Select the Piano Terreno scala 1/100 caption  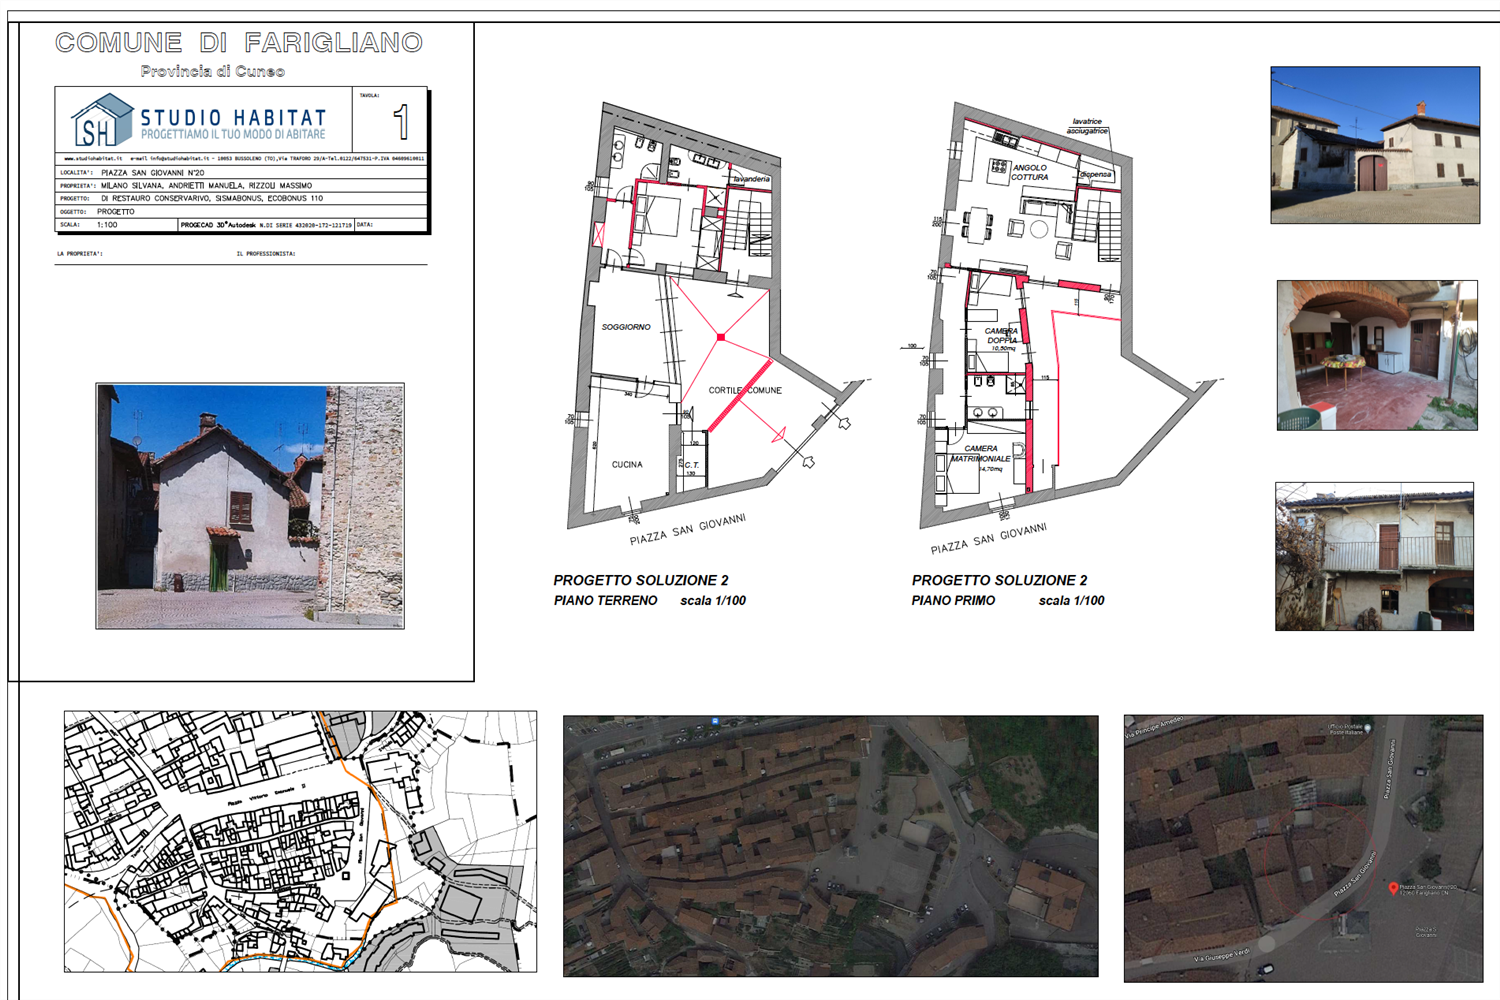(x=650, y=601)
